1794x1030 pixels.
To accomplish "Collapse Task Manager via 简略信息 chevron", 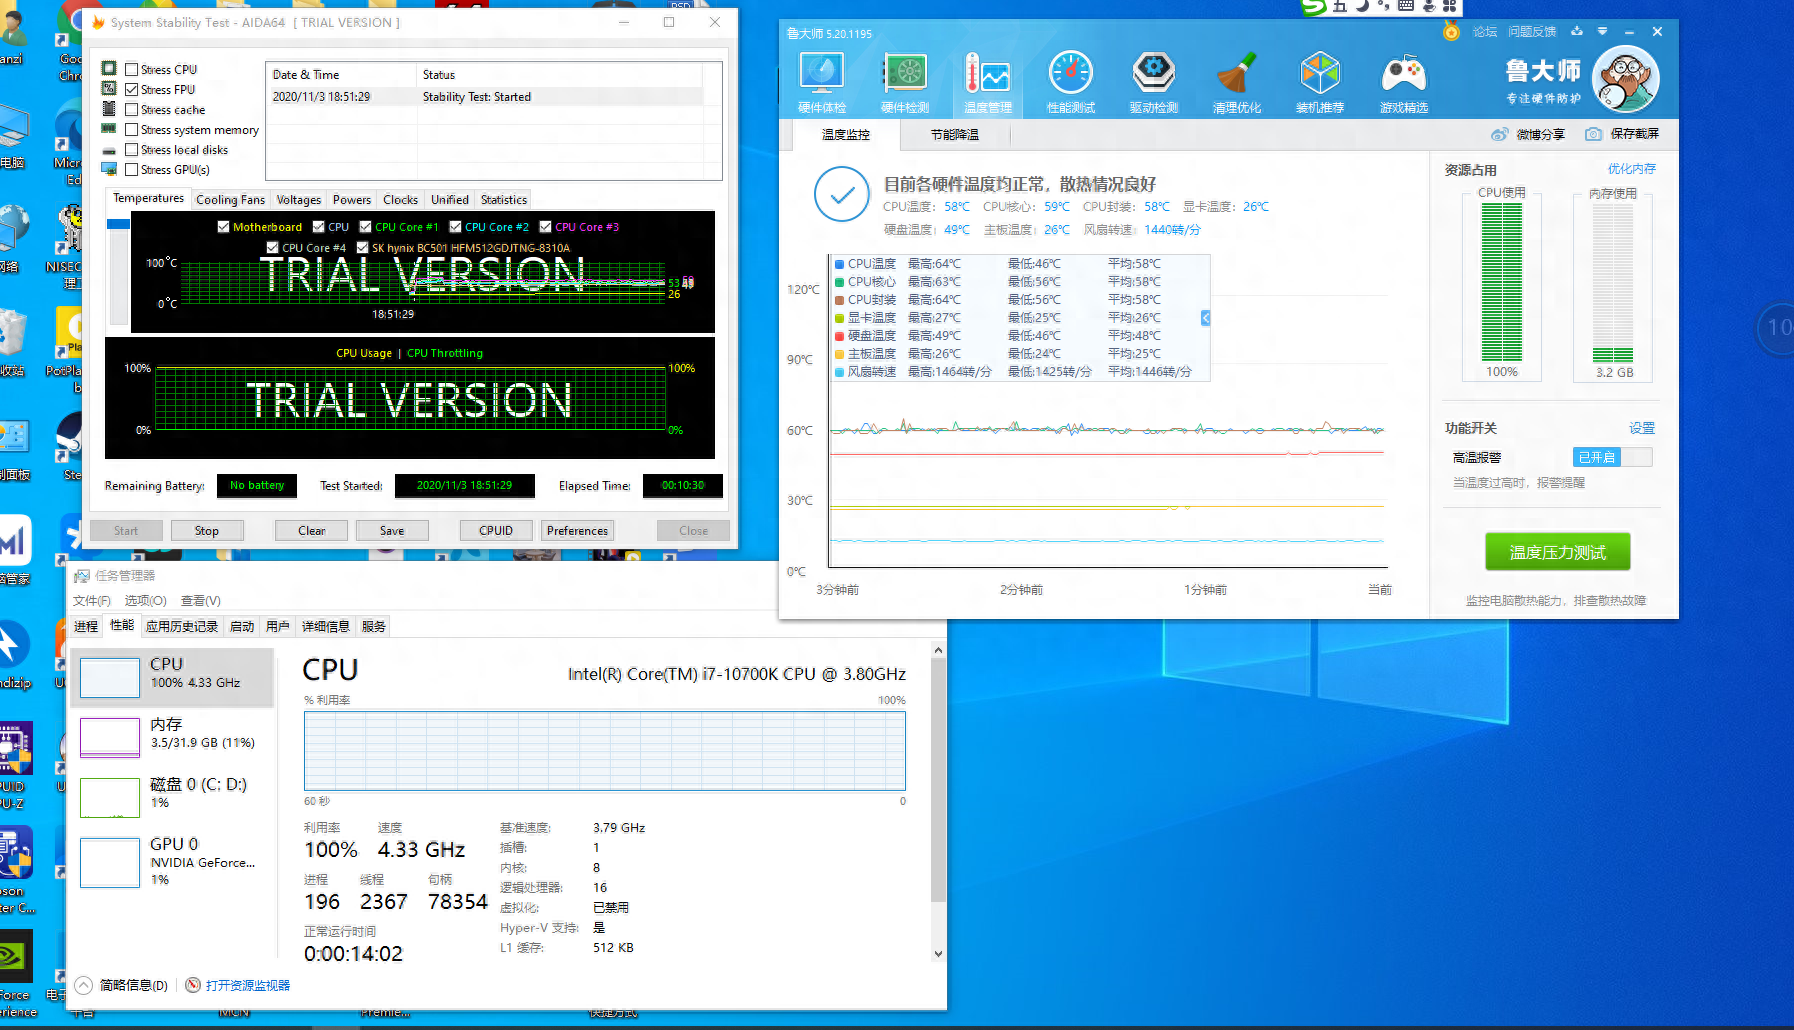I will (x=84, y=985).
